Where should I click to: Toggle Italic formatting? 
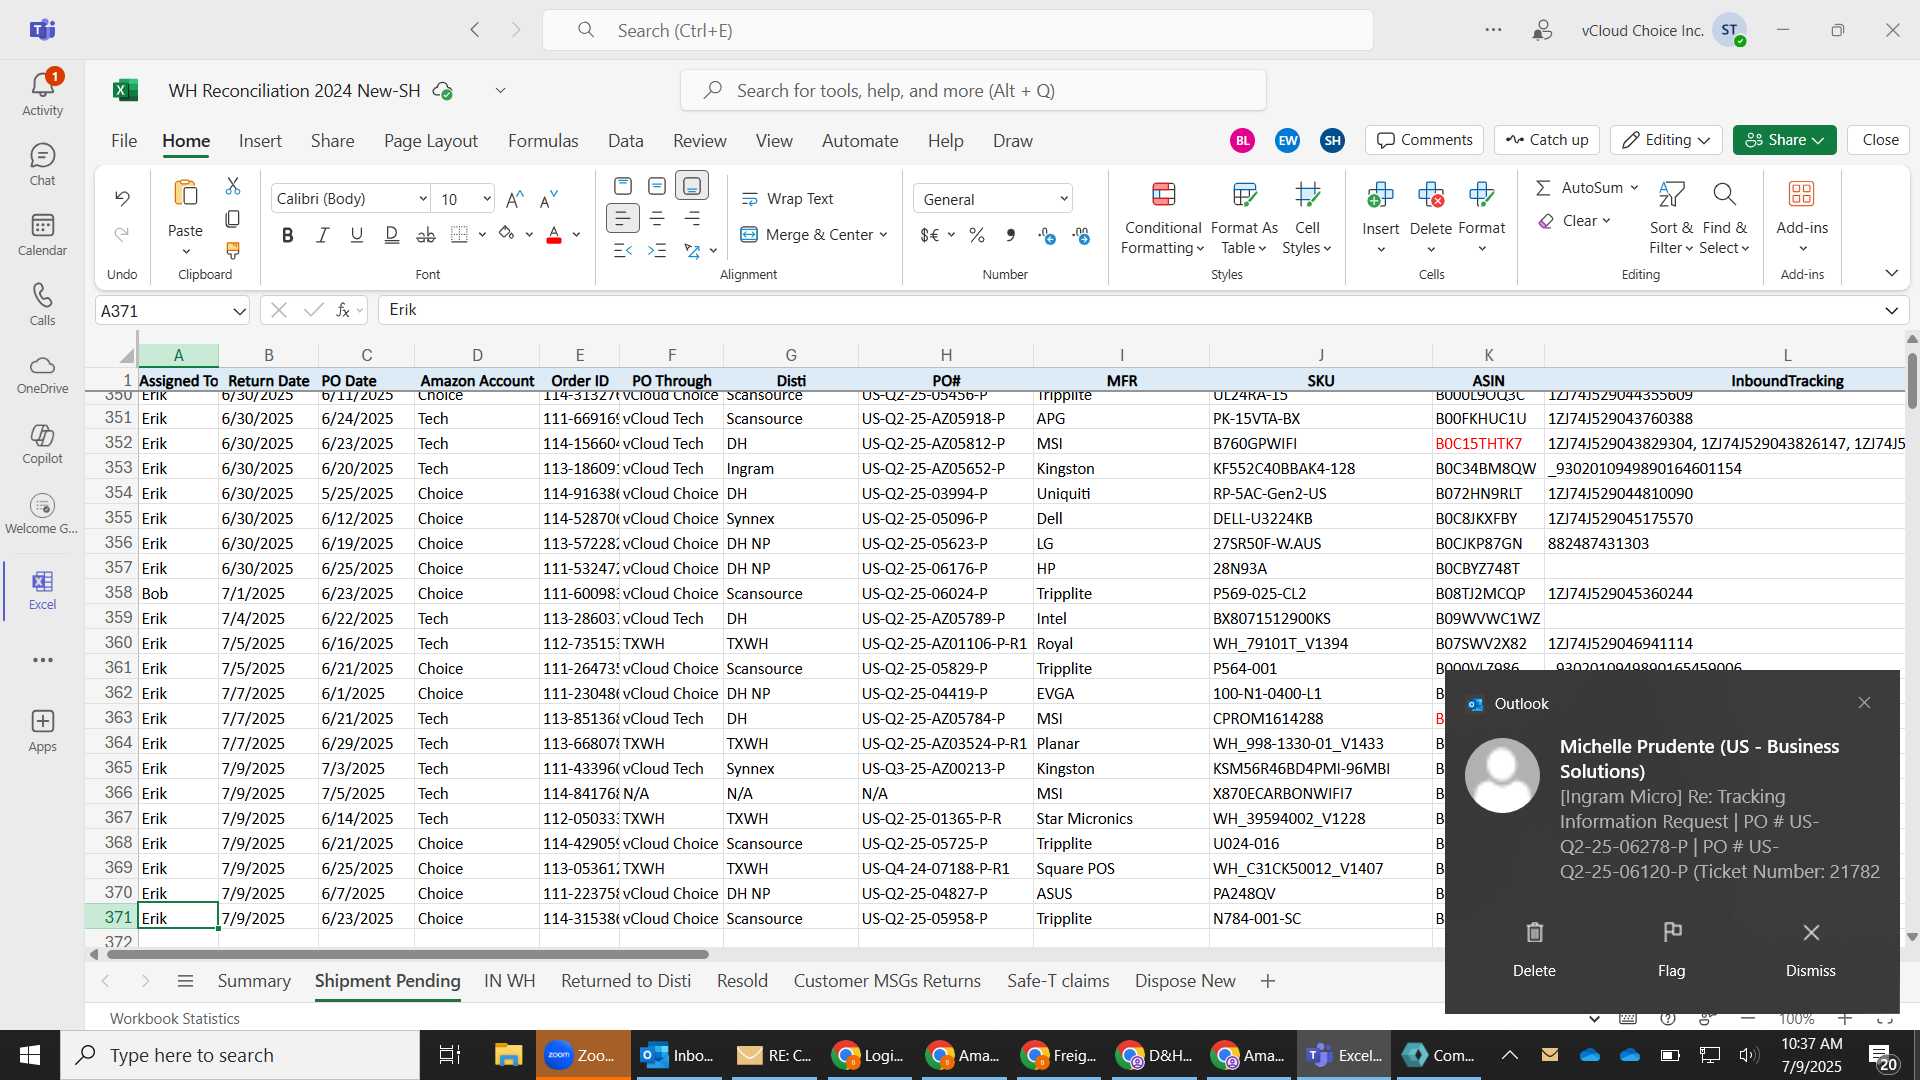322,235
